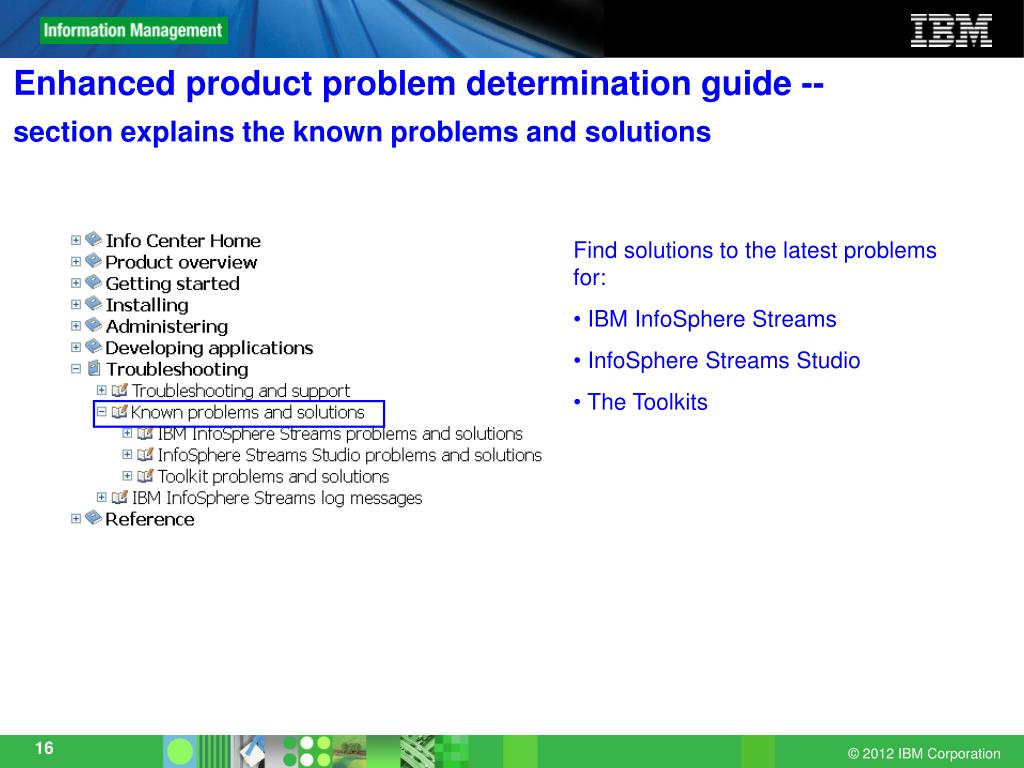Screen dimensions: 1024x768
Task: Expand IBM InfoSphere Streams problems node
Action: click(127, 433)
